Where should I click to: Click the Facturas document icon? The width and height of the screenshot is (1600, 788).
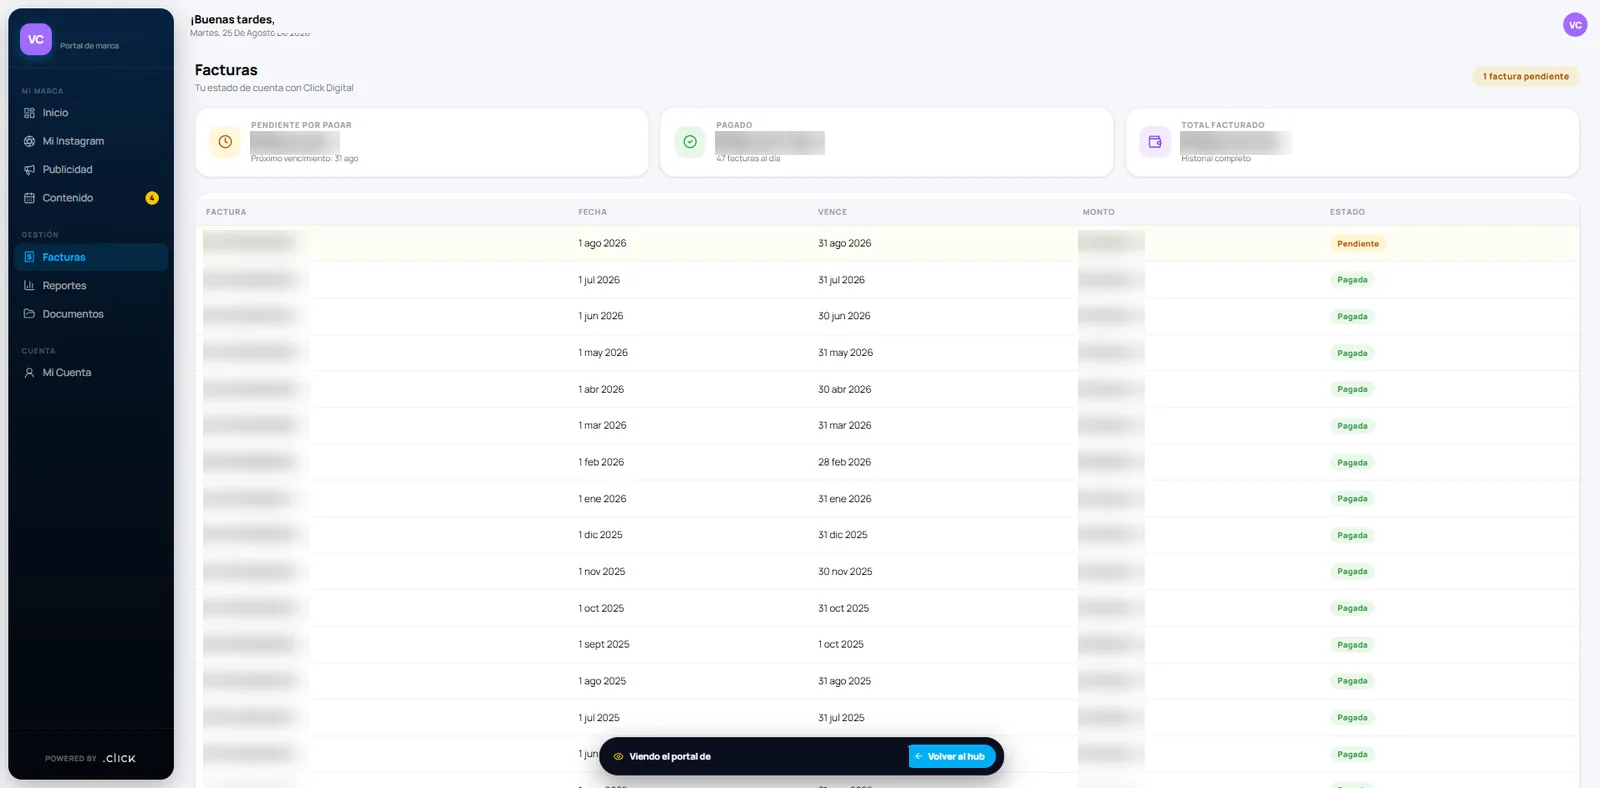tap(29, 257)
